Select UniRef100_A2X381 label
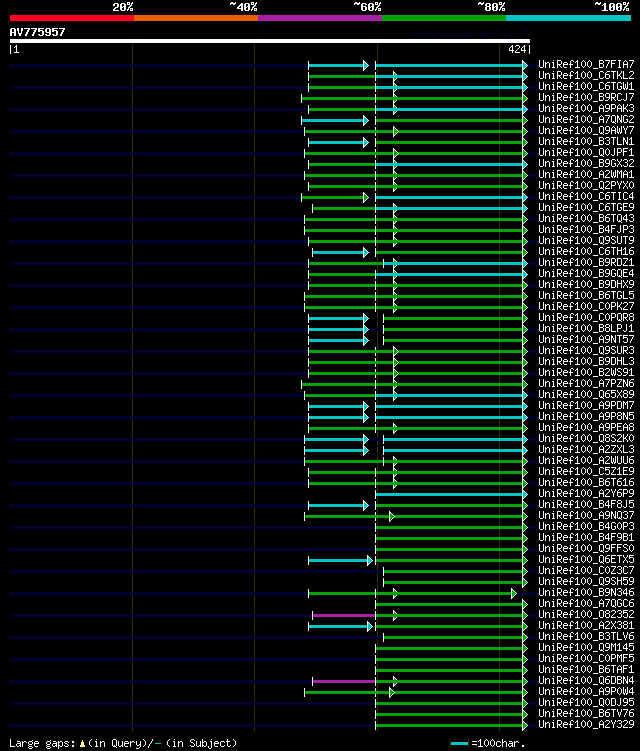 tap(586, 626)
